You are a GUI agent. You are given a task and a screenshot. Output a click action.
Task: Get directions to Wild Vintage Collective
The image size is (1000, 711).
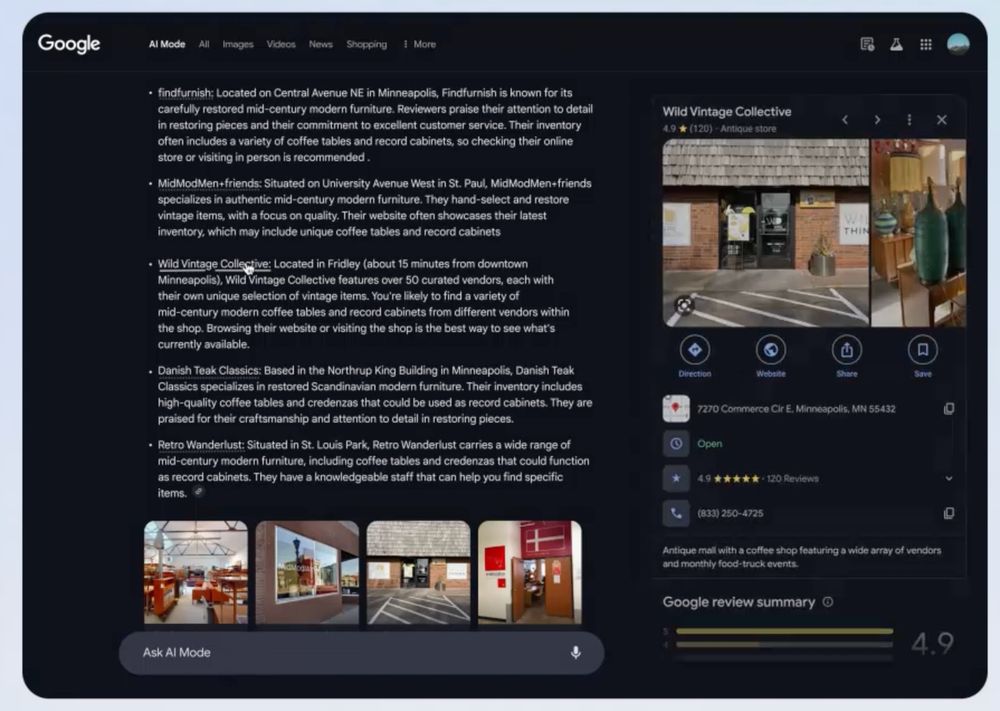tap(695, 355)
